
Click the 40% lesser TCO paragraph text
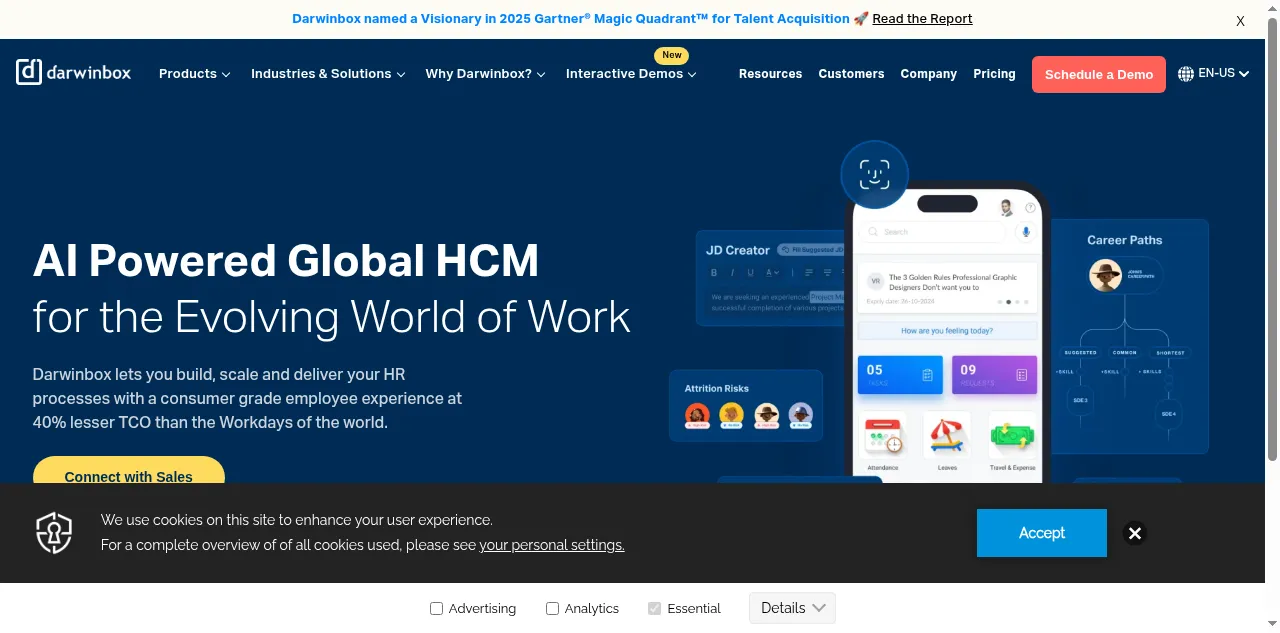[x=247, y=398]
